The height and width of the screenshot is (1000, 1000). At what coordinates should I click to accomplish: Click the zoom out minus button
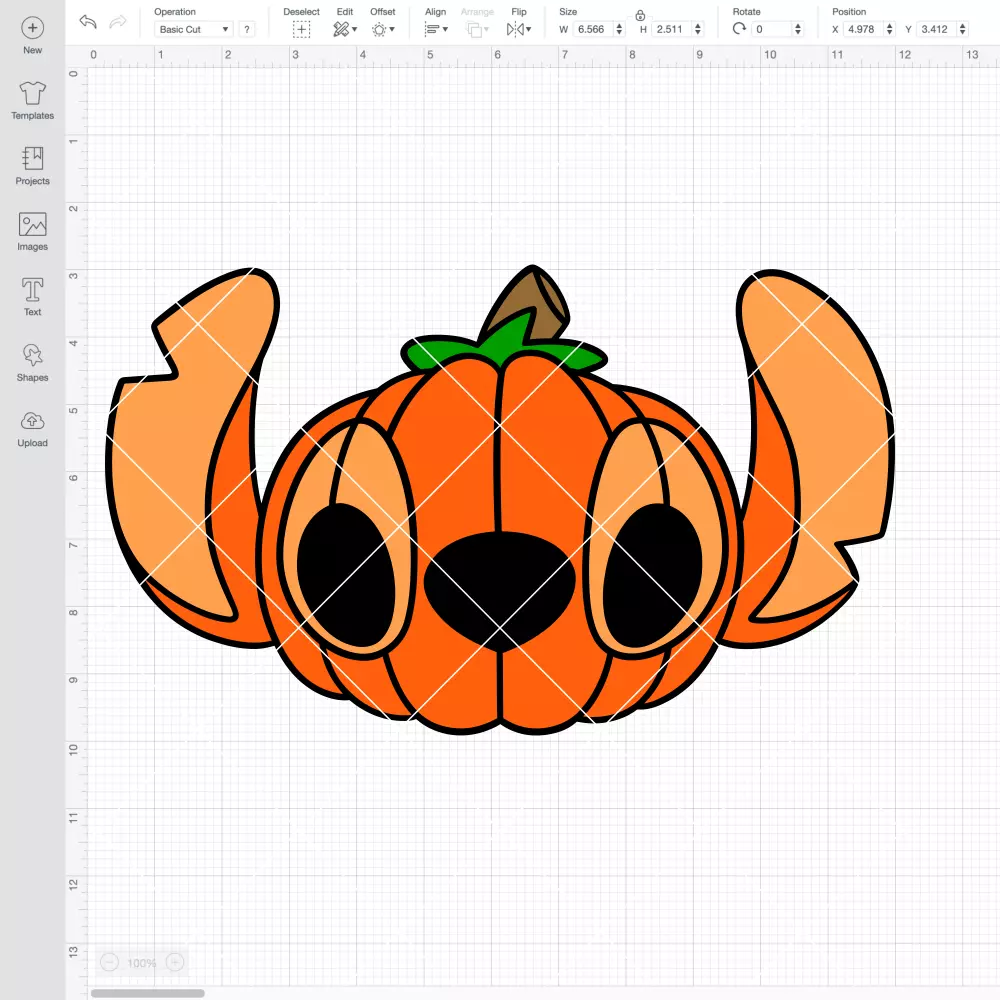(110, 962)
